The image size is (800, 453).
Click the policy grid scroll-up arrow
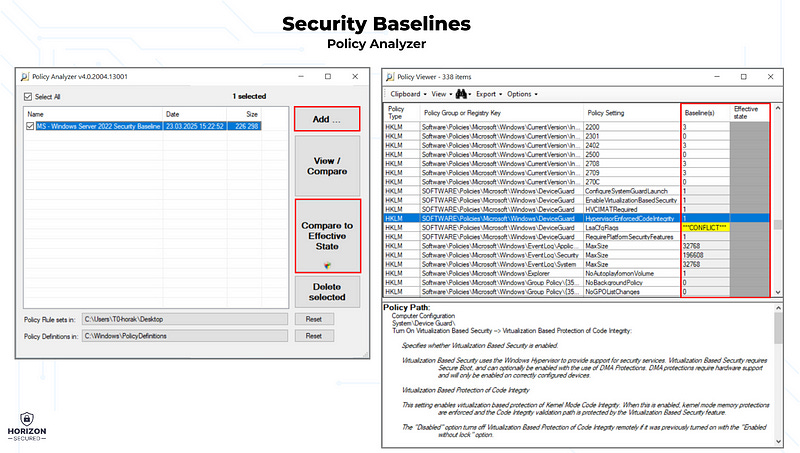(778, 108)
